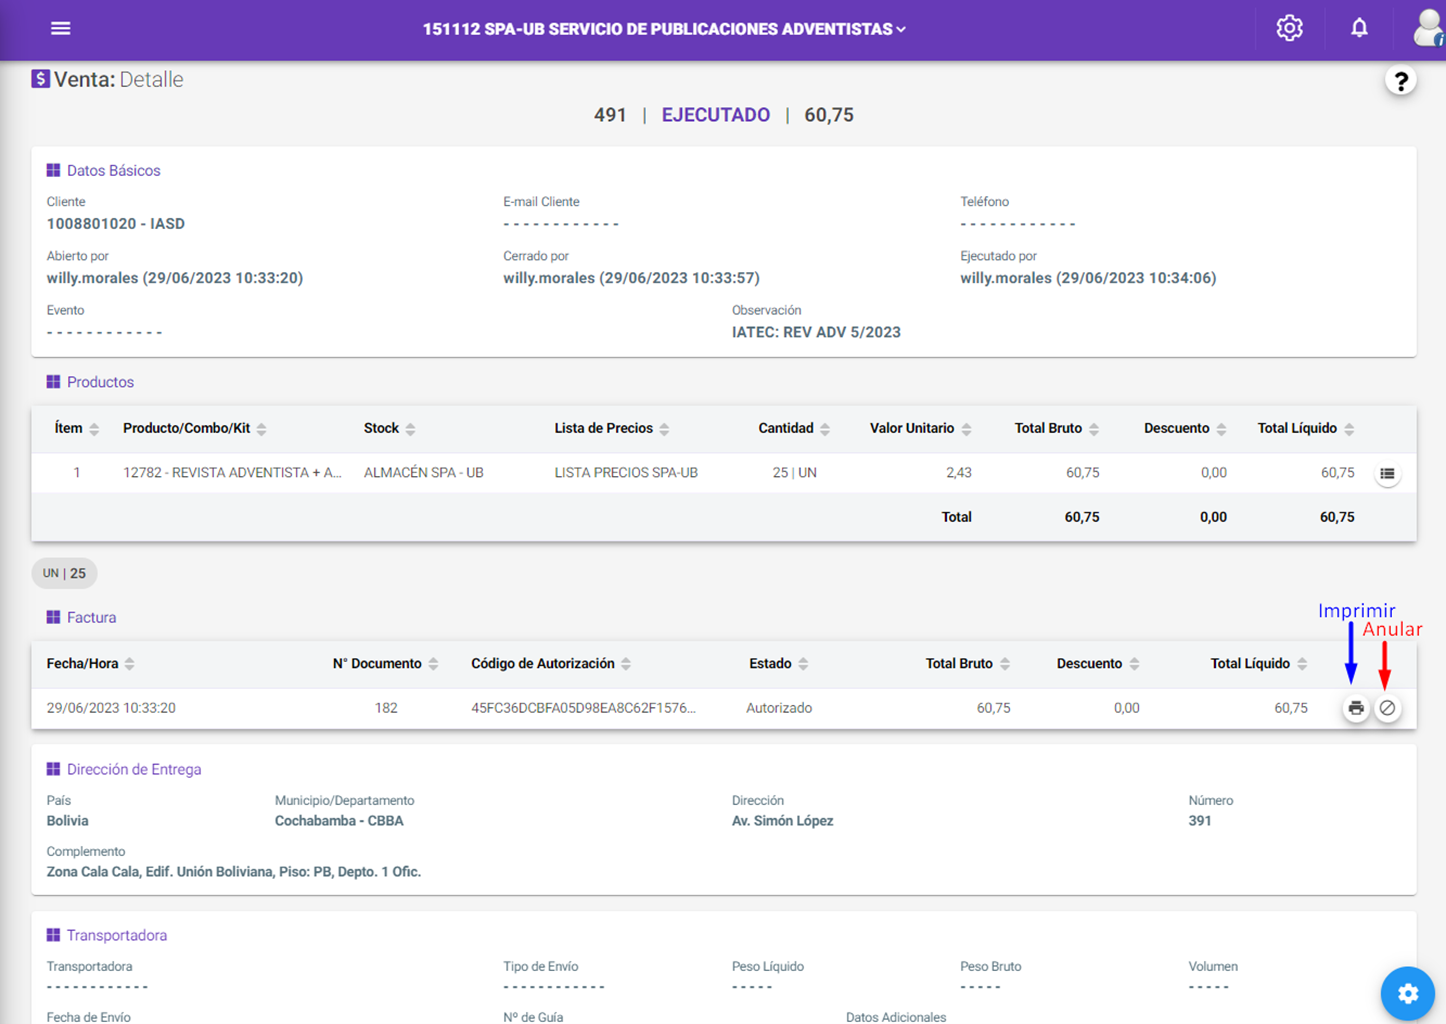Click invoice date 29/06/2023 10:33:20
Image resolution: width=1446 pixels, height=1024 pixels.
[111, 708]
